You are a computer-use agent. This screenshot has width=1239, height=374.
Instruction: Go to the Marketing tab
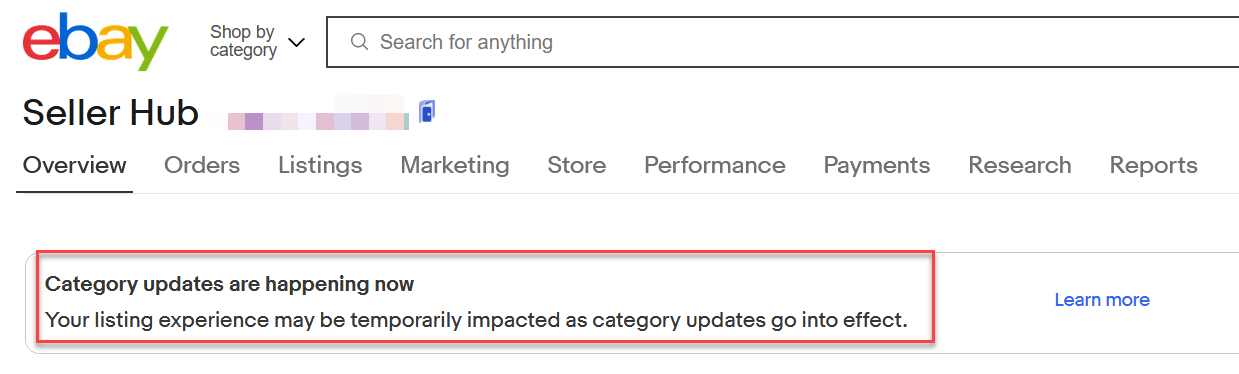pos(455,165)
